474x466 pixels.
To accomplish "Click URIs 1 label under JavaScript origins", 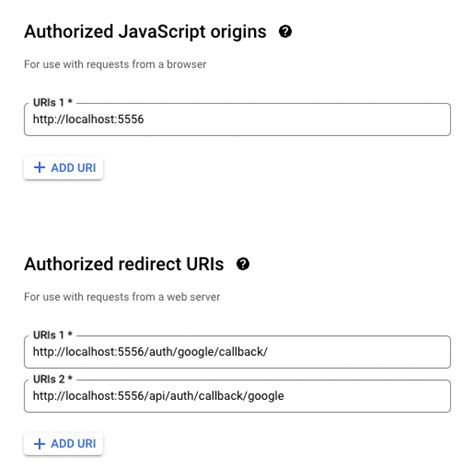I will point(53,102).
